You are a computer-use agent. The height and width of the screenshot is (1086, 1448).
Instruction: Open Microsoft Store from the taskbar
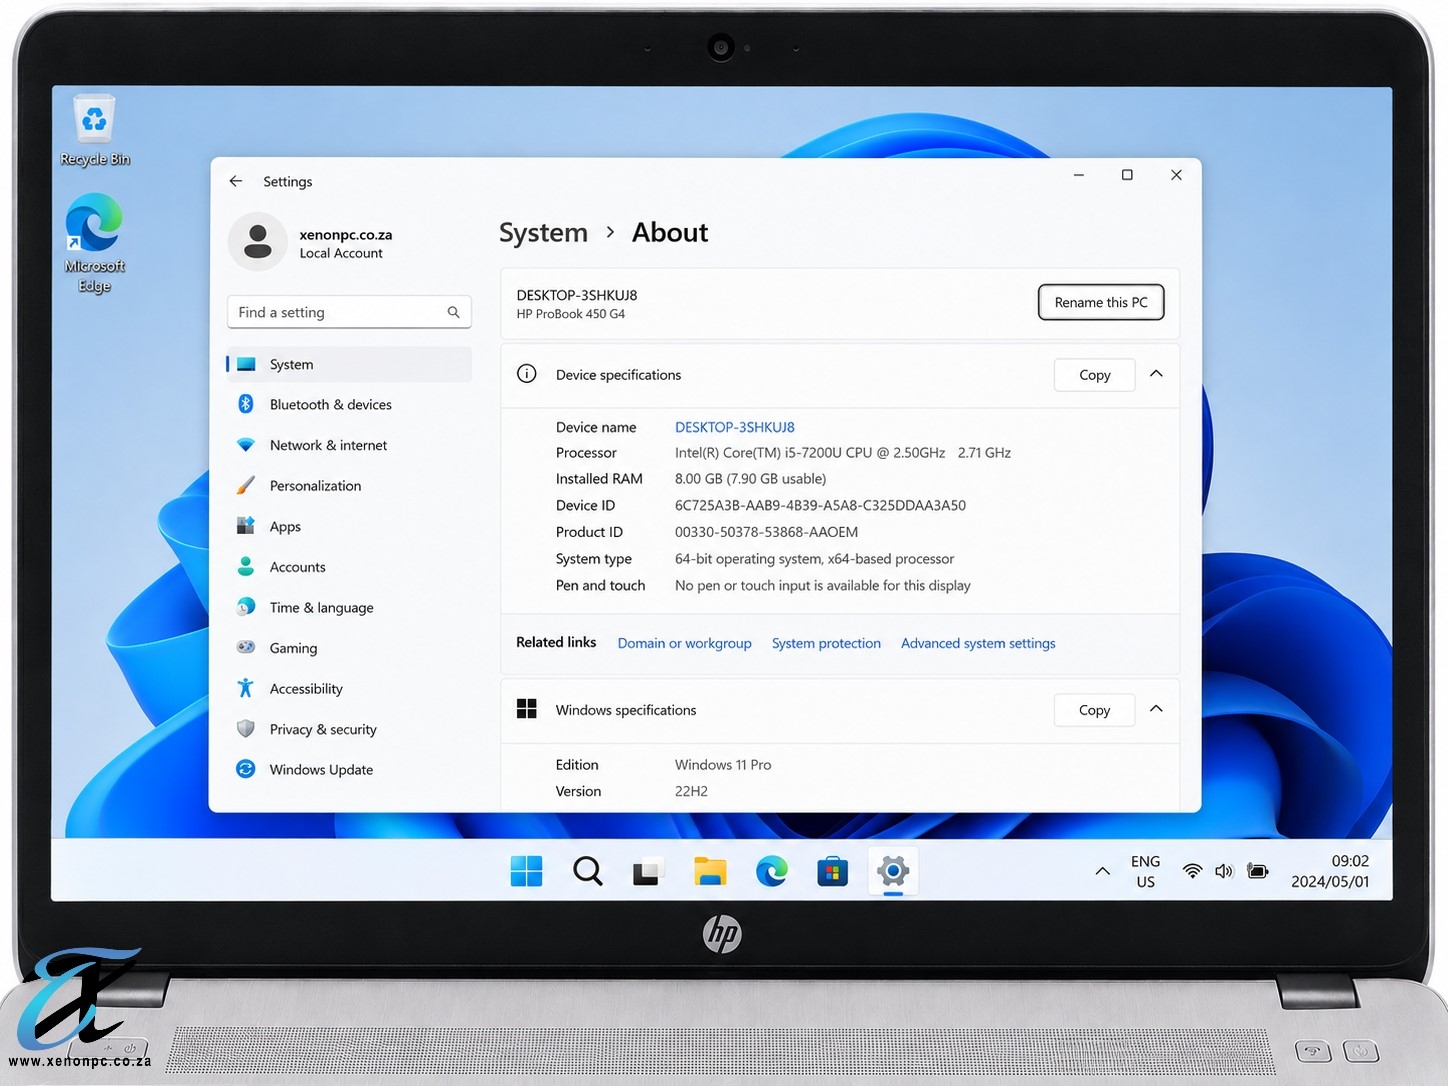click(832, 871)
